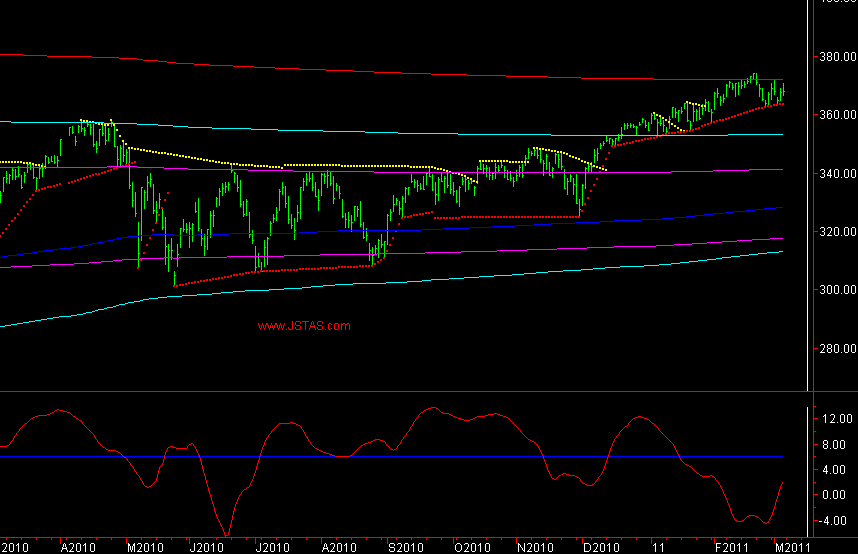Select the 360.00 price level label
858x554 pixels.
pyautogui.click(x=836, y=115)
